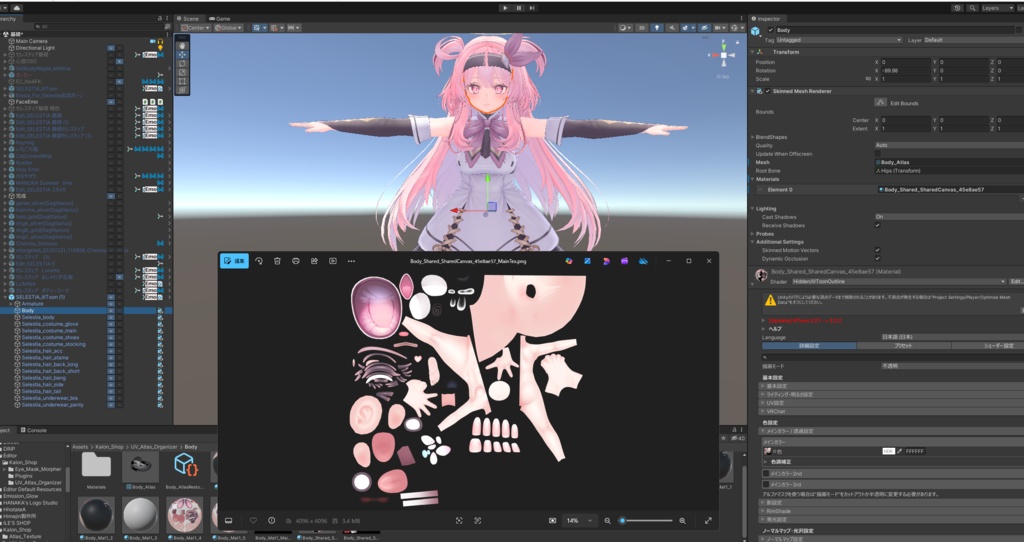Expand the Probes foldout

tap(752, 234)
